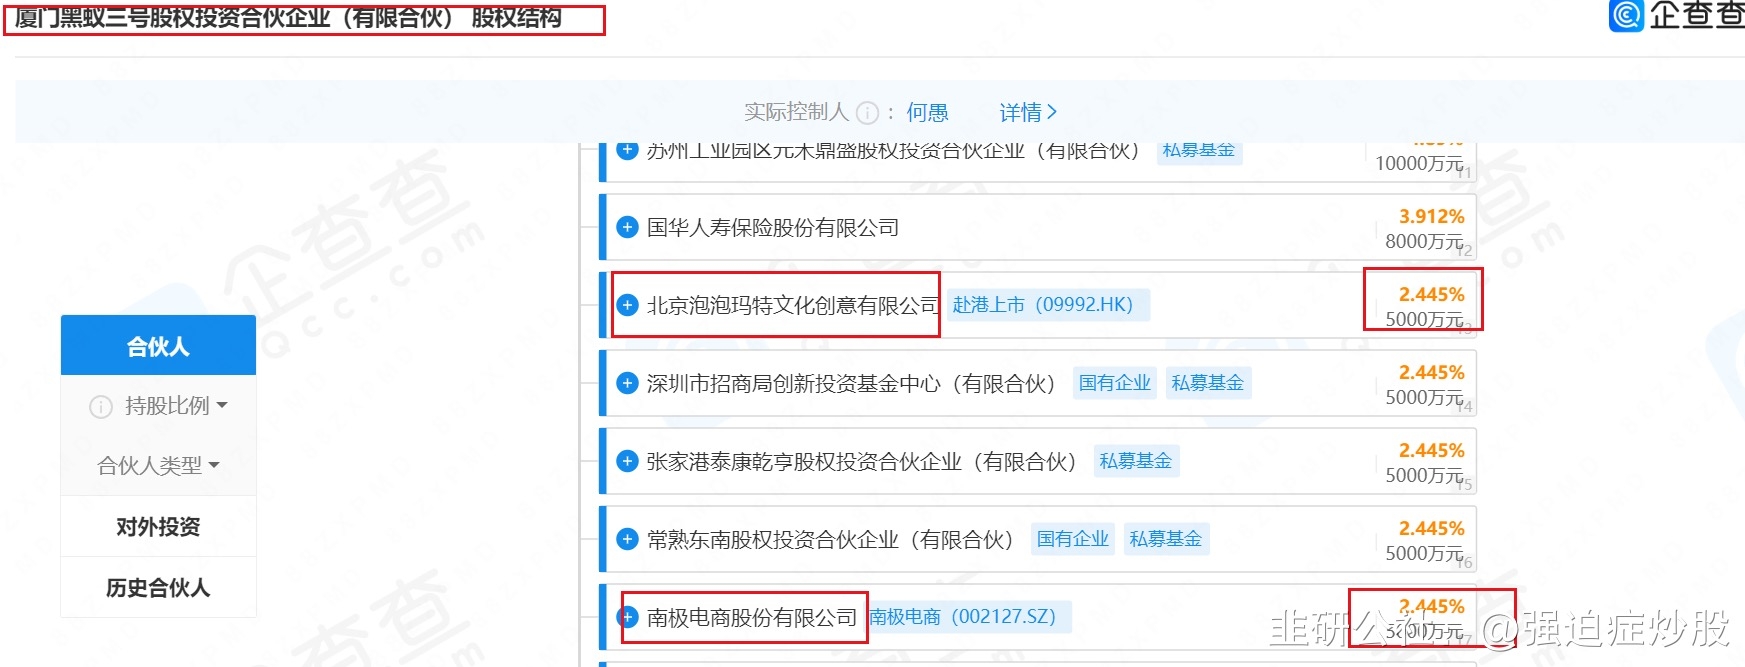Click 8000万元 amount on 国华人寿 row
1745x667 pixels.
click(x=1424, y=241)
